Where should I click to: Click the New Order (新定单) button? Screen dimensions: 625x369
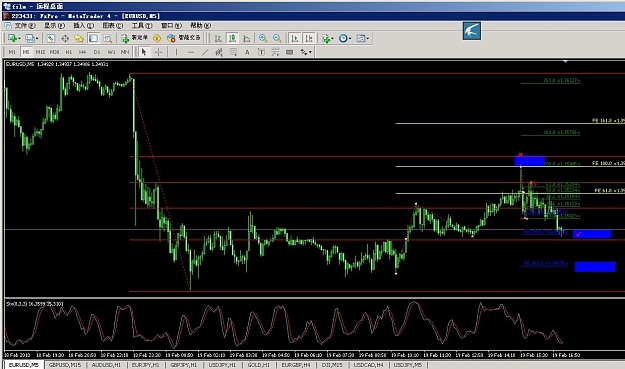(x=135, y=38)
